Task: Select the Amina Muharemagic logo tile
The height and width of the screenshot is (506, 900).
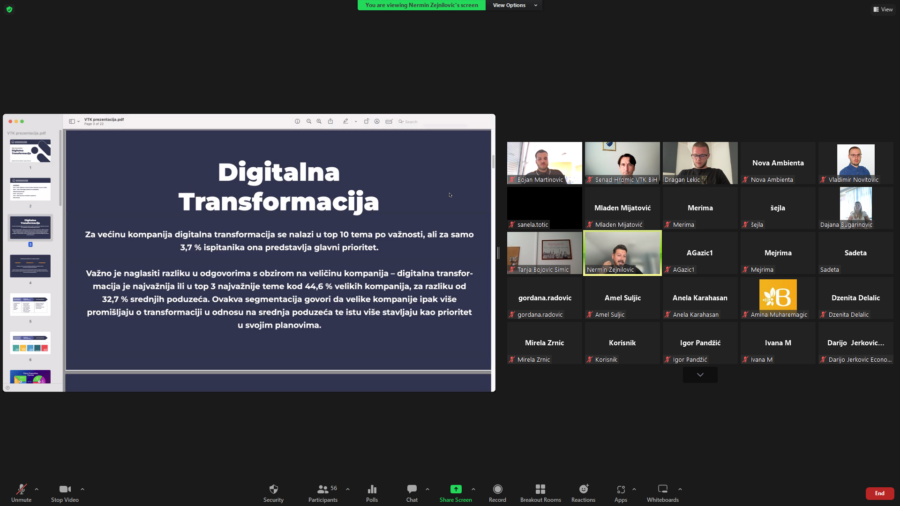Action: (778, 298)
